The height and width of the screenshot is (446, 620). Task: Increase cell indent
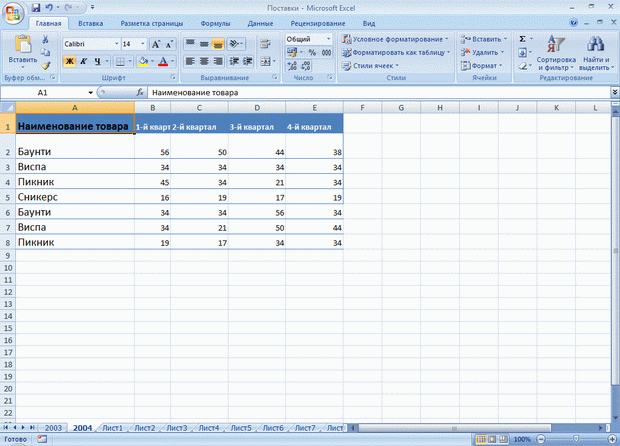pyautogui.click(x=248, y=61)
